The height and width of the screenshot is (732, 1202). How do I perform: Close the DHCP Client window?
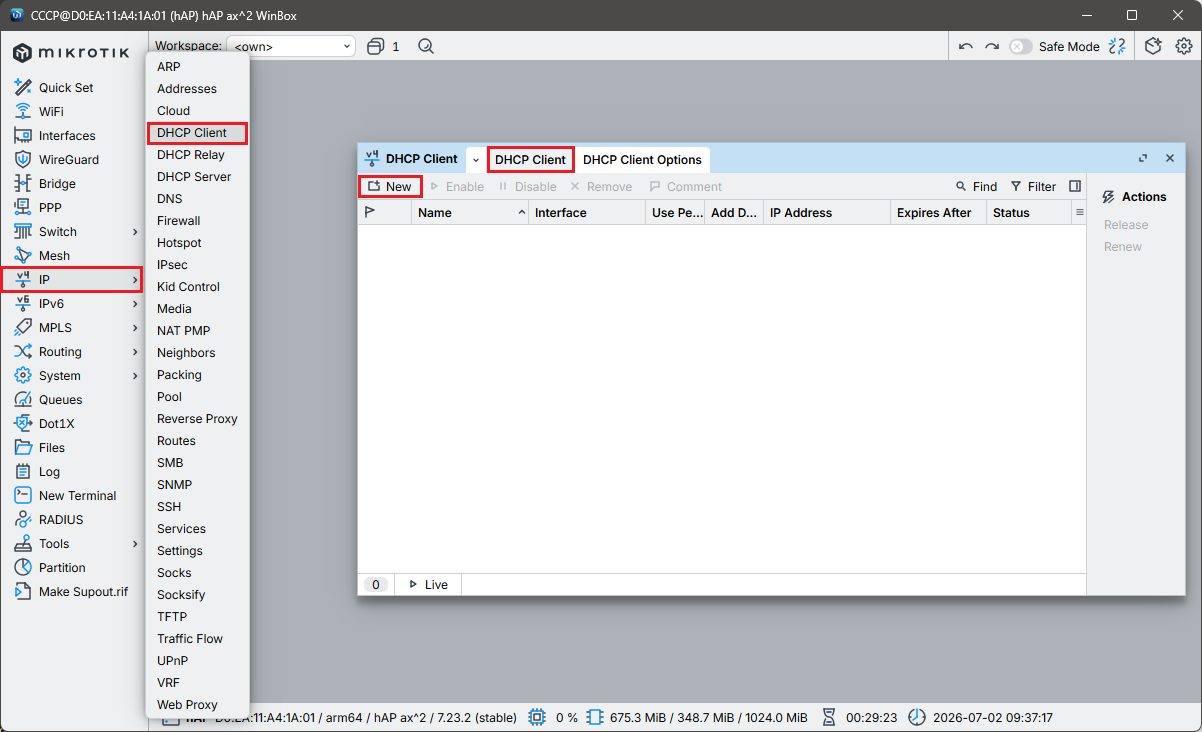(1170, 158)
